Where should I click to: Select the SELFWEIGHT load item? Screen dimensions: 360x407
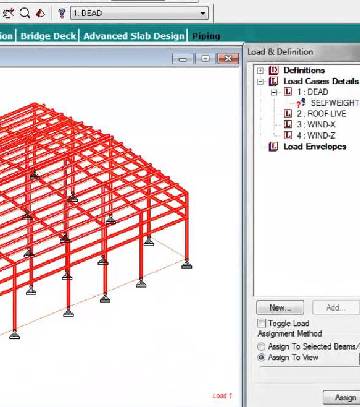tap(335, 103)
